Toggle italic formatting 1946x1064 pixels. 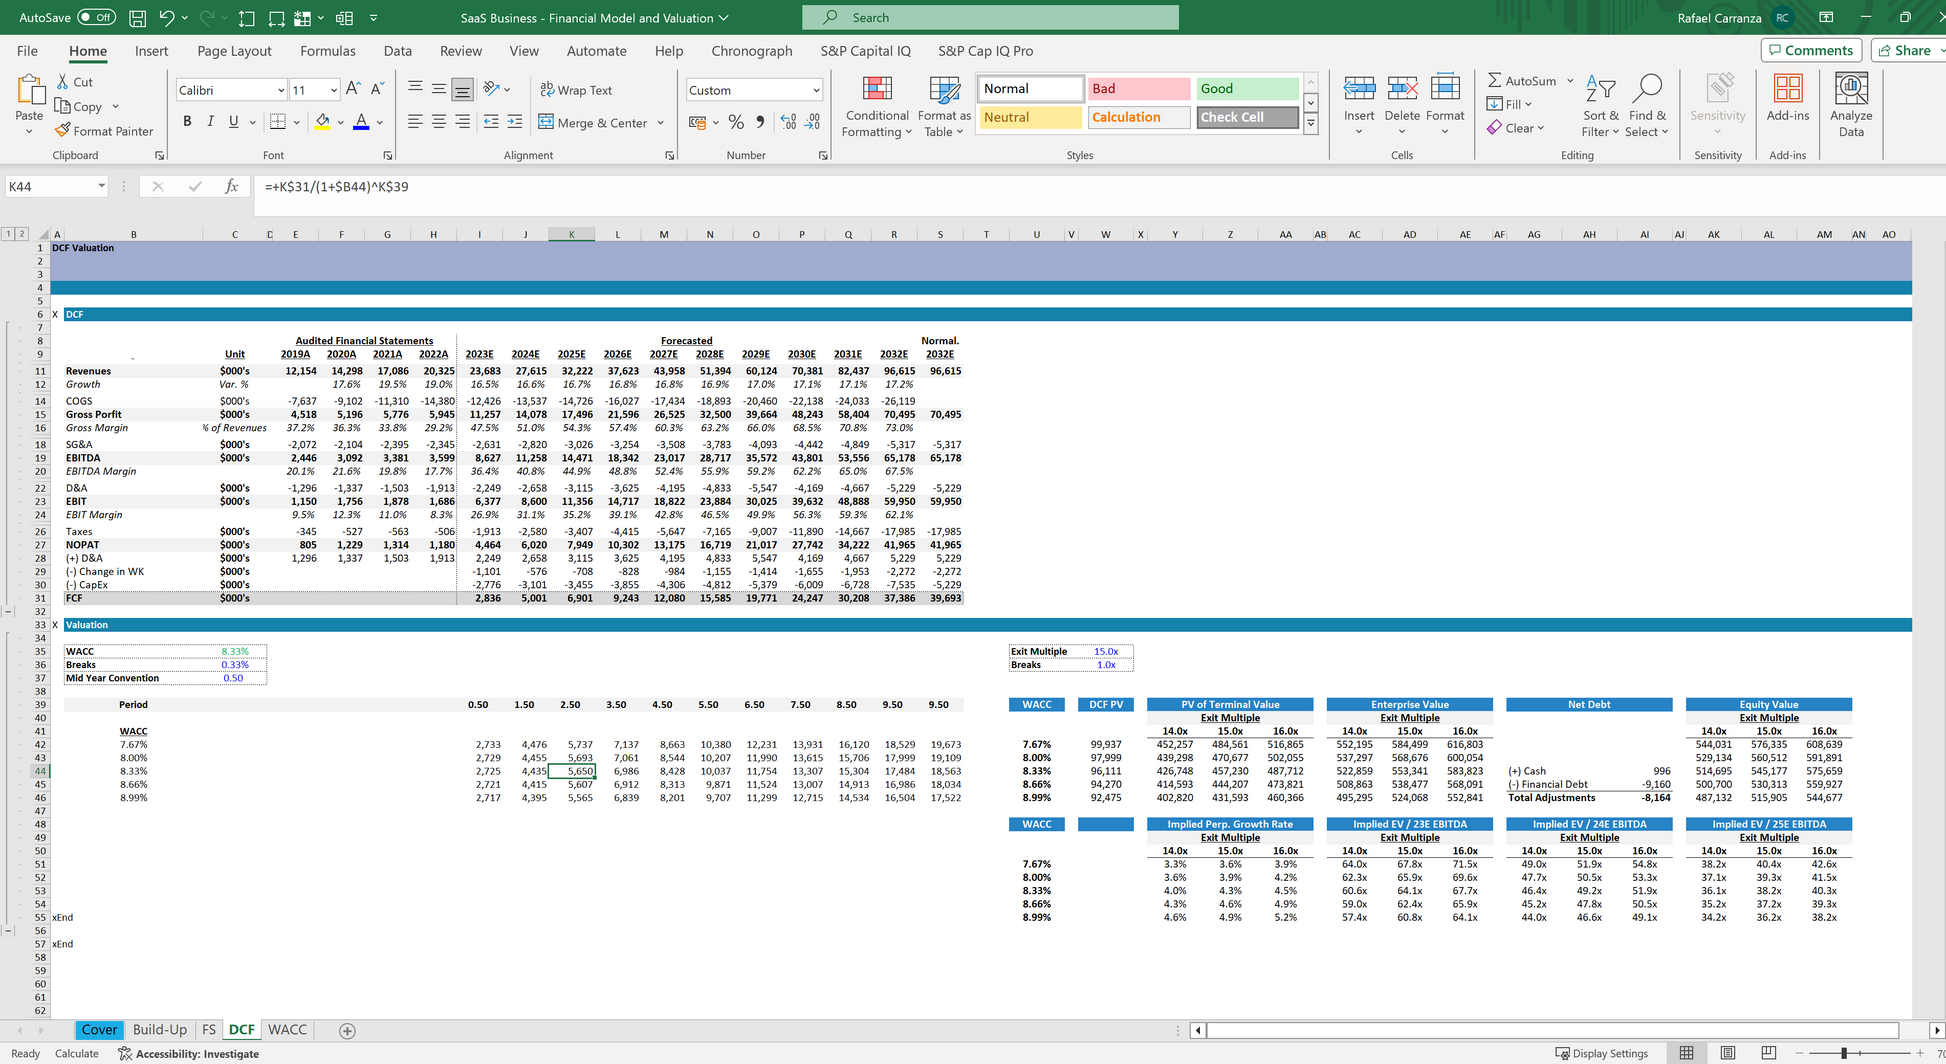pos(210,122)
